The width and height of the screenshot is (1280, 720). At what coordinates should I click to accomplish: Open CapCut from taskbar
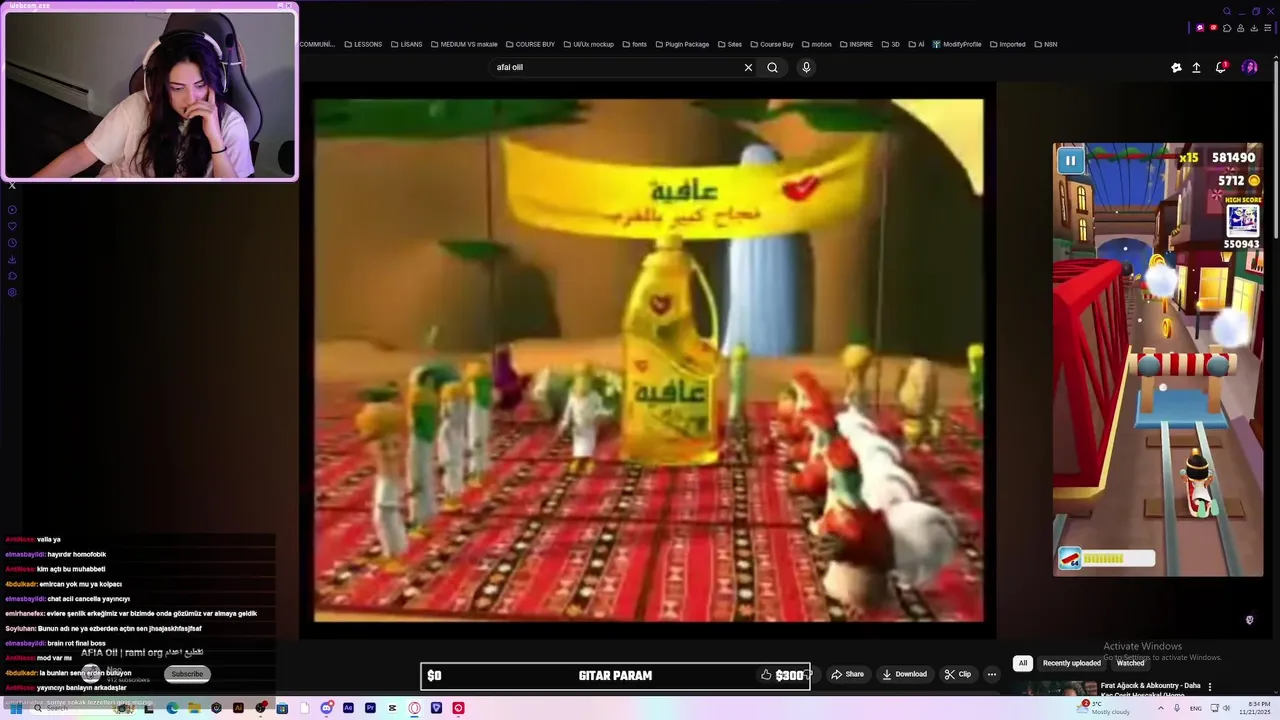(392, 708)
